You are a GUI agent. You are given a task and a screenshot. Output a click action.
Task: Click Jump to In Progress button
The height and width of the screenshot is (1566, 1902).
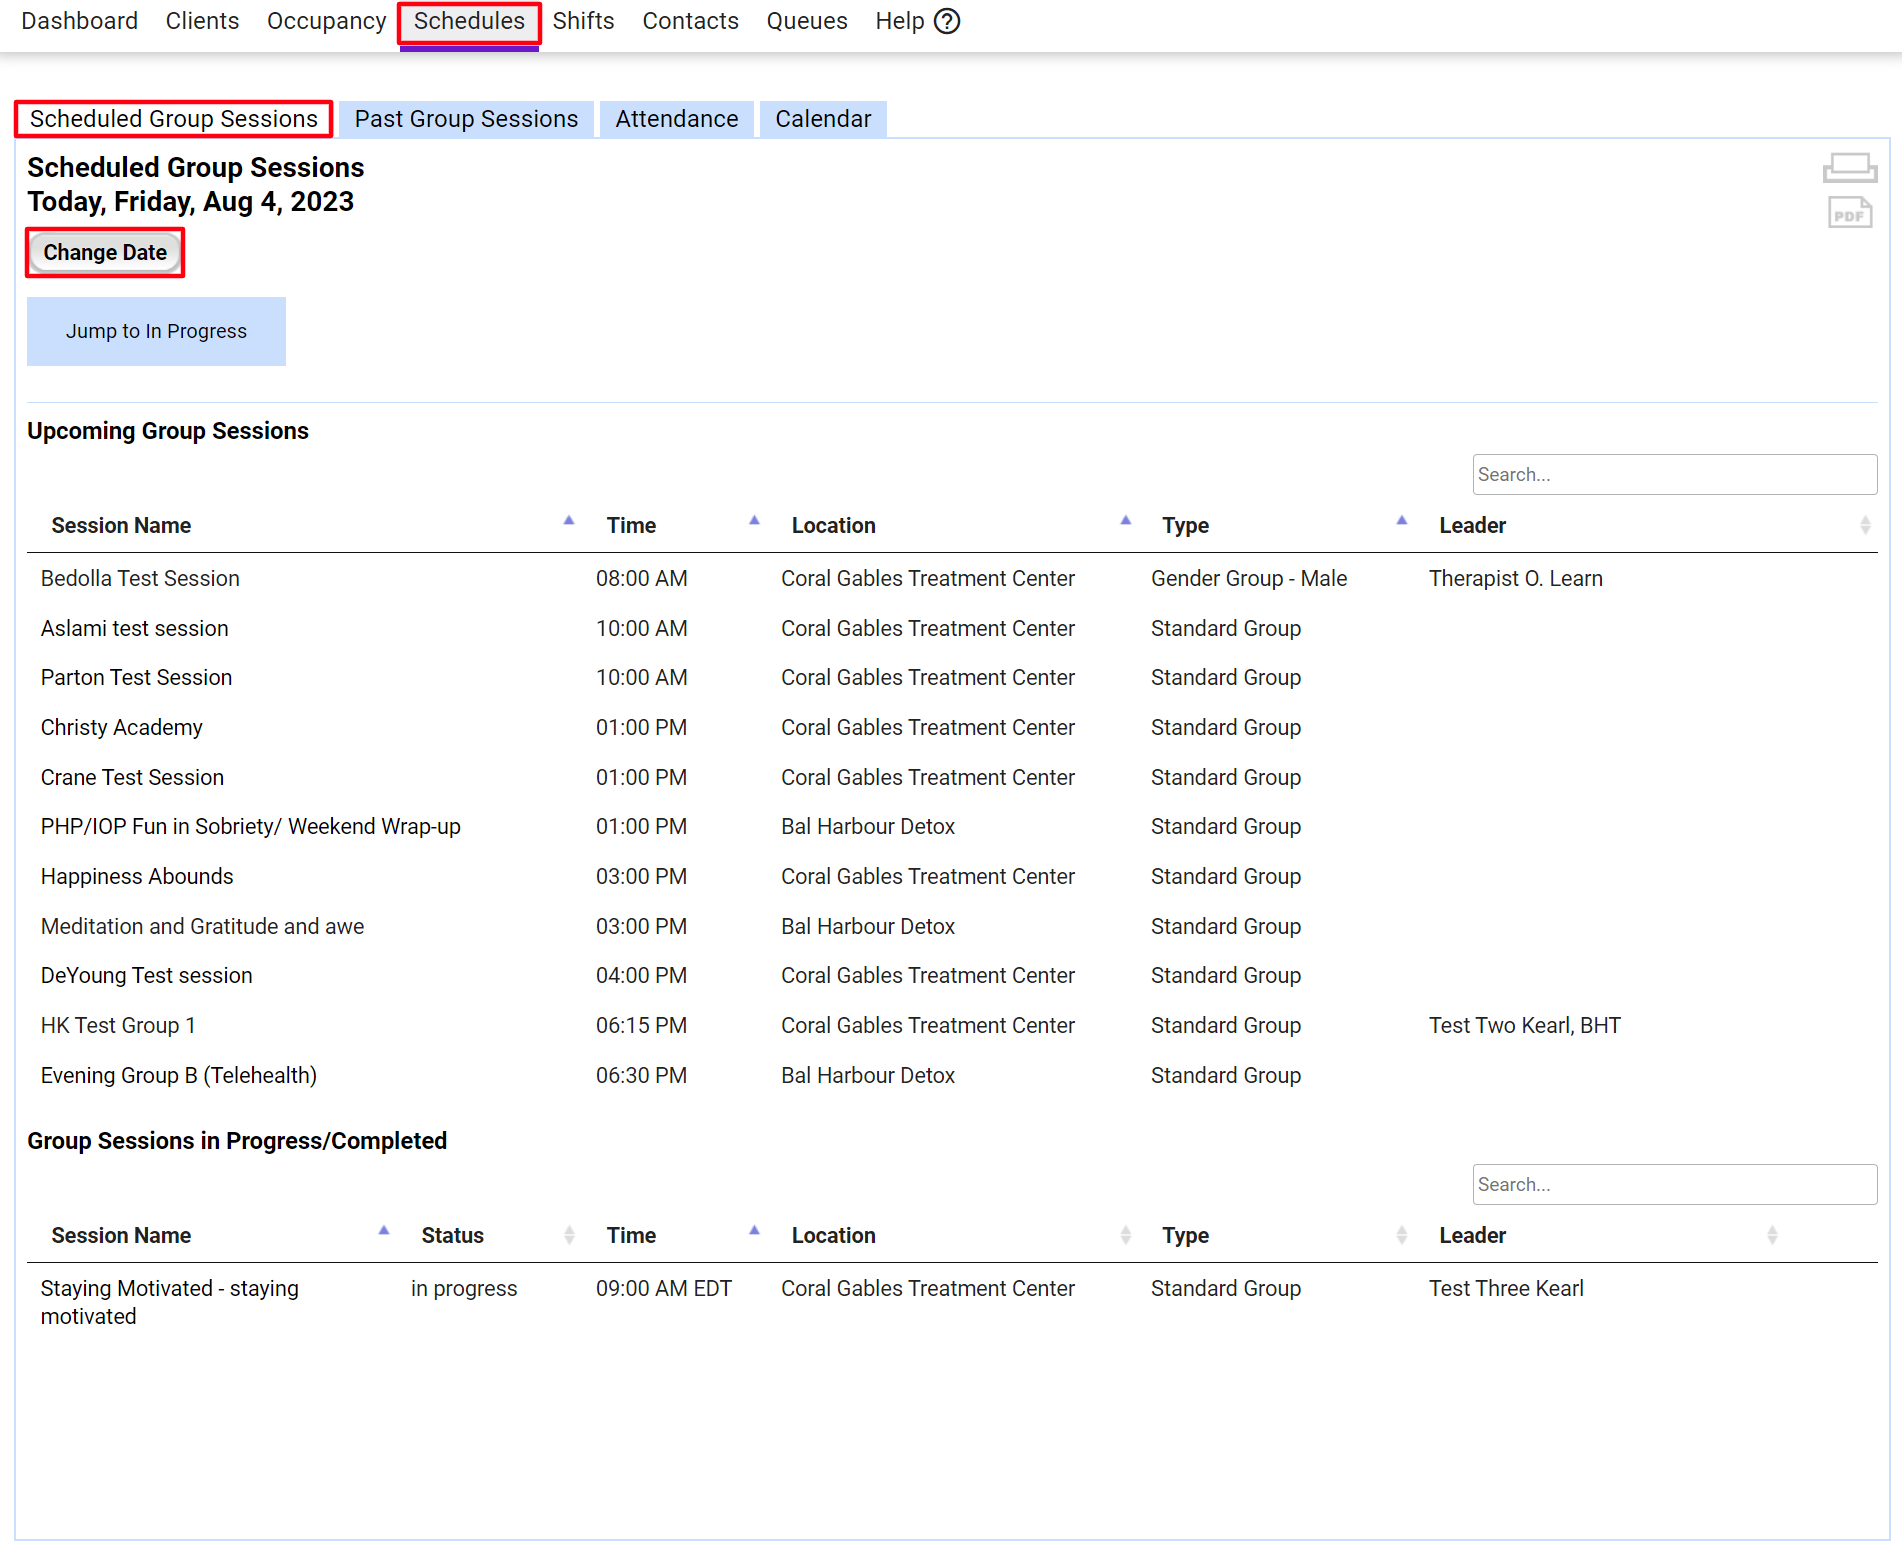[156, 331]
